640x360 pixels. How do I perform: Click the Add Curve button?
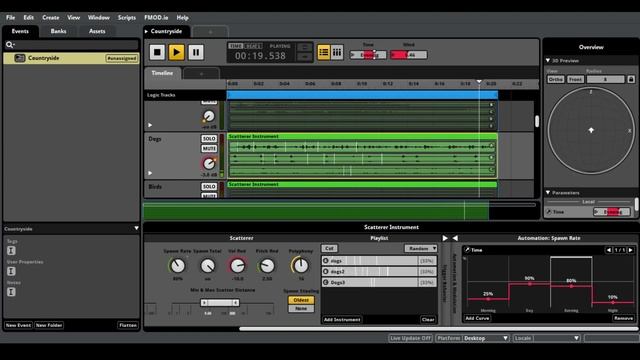[477, 318]
